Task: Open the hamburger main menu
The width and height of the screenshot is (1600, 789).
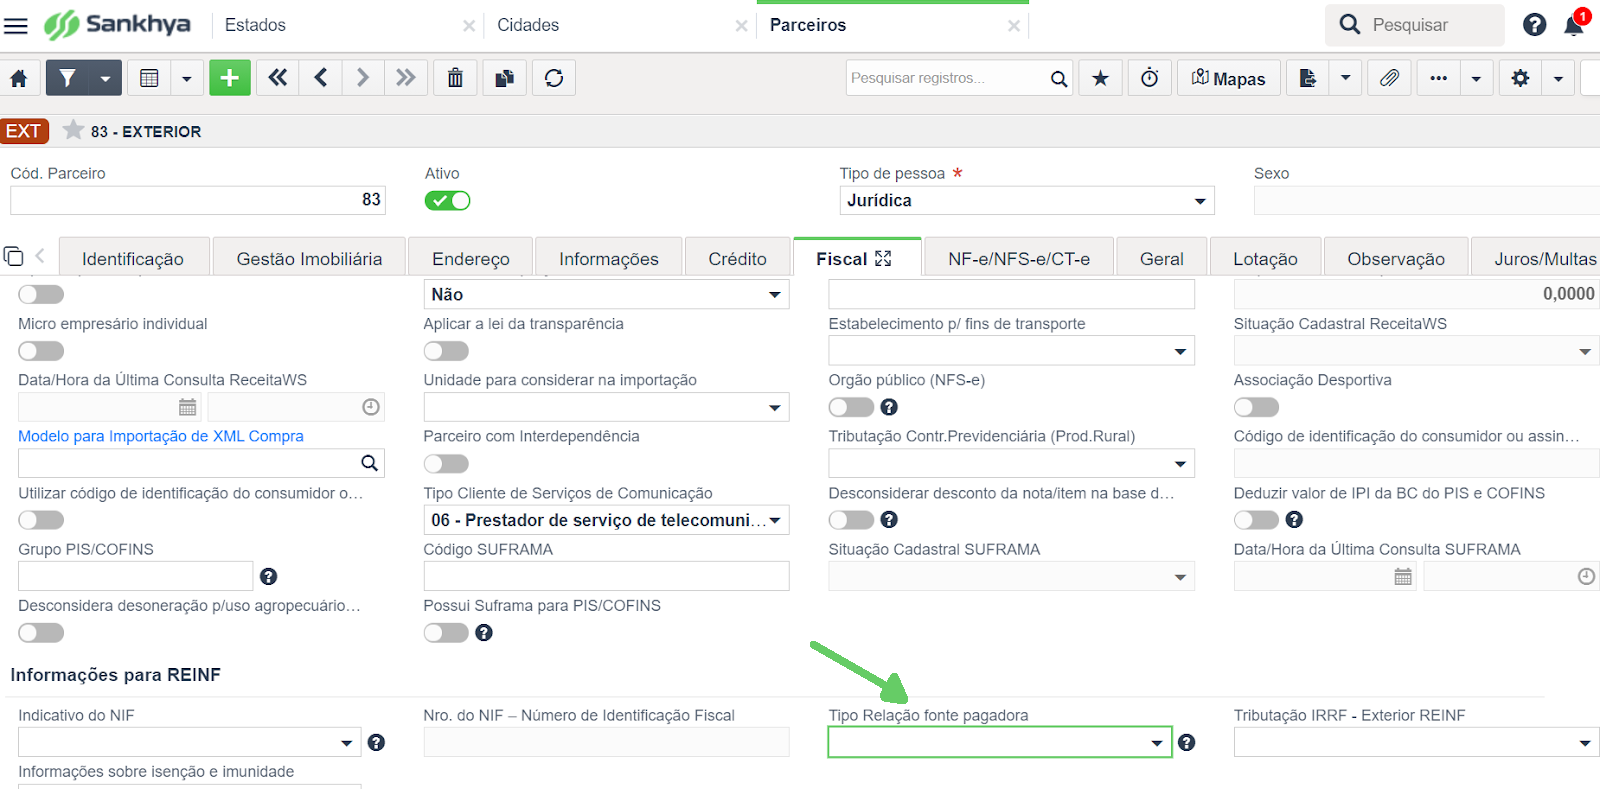Action: pyautogui.click(x=16, y=25)
